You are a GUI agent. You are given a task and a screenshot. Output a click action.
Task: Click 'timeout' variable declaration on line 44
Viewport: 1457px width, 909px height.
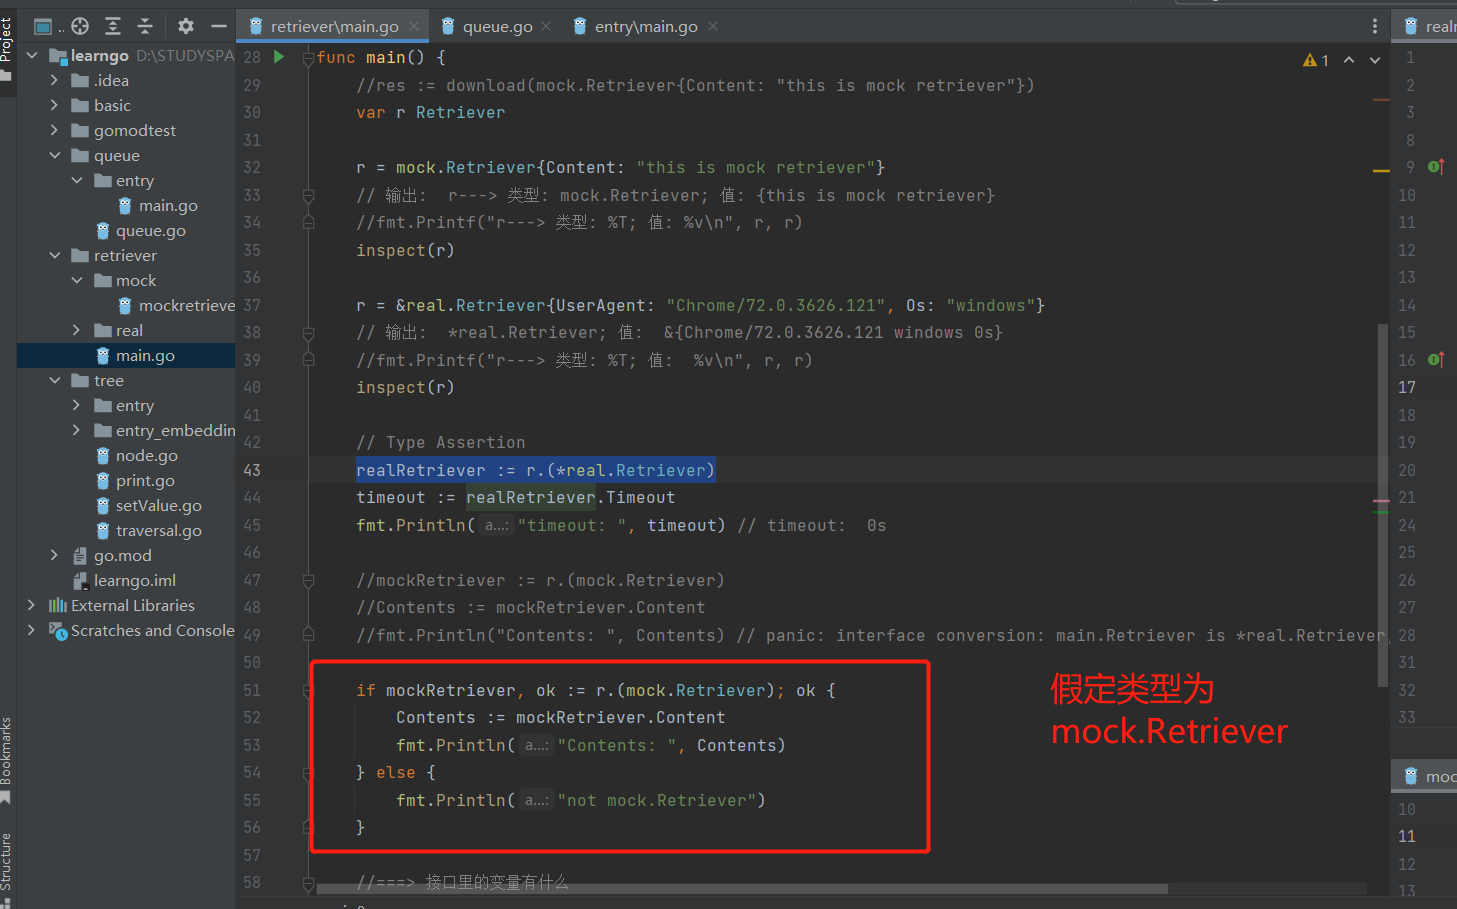click(x=391, y=497)
